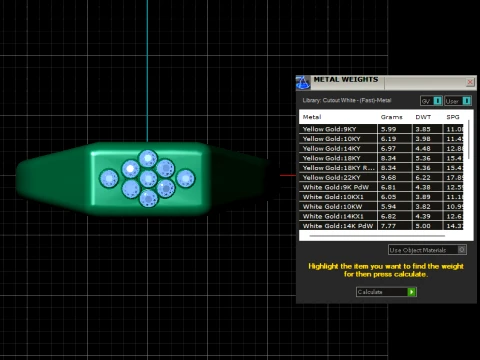Sort by the Metal column header

tap(312, 117)
